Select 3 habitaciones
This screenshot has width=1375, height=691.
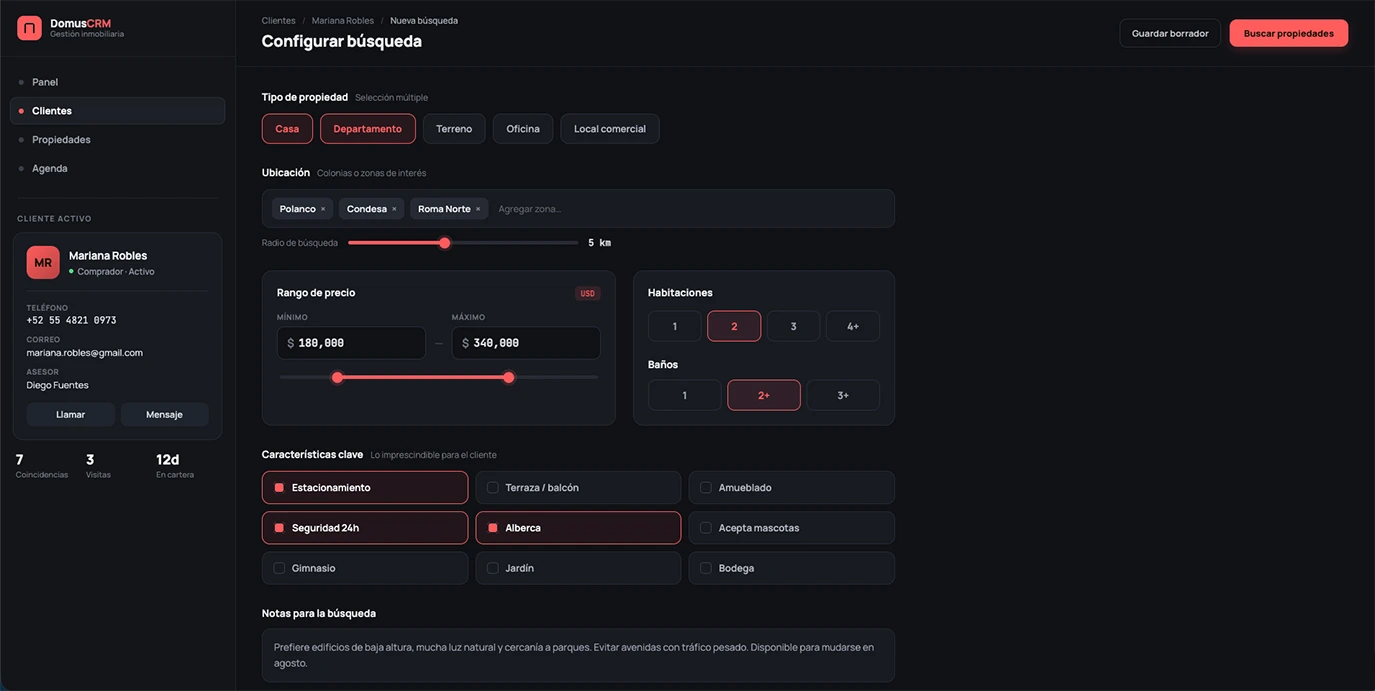click(x=794, y=326)
